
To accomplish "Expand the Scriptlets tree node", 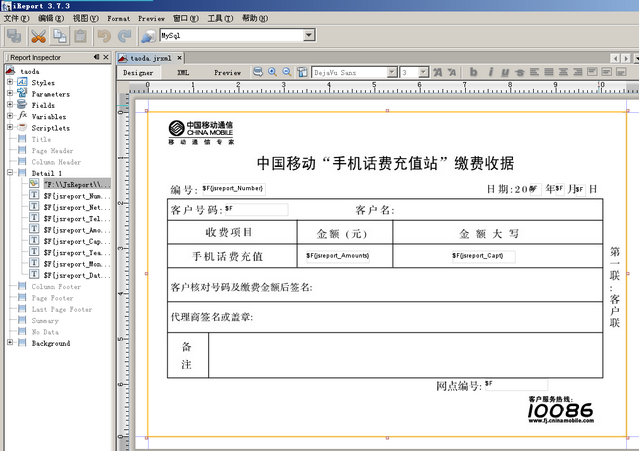I will pyautogui.click(x=10, y=127).
